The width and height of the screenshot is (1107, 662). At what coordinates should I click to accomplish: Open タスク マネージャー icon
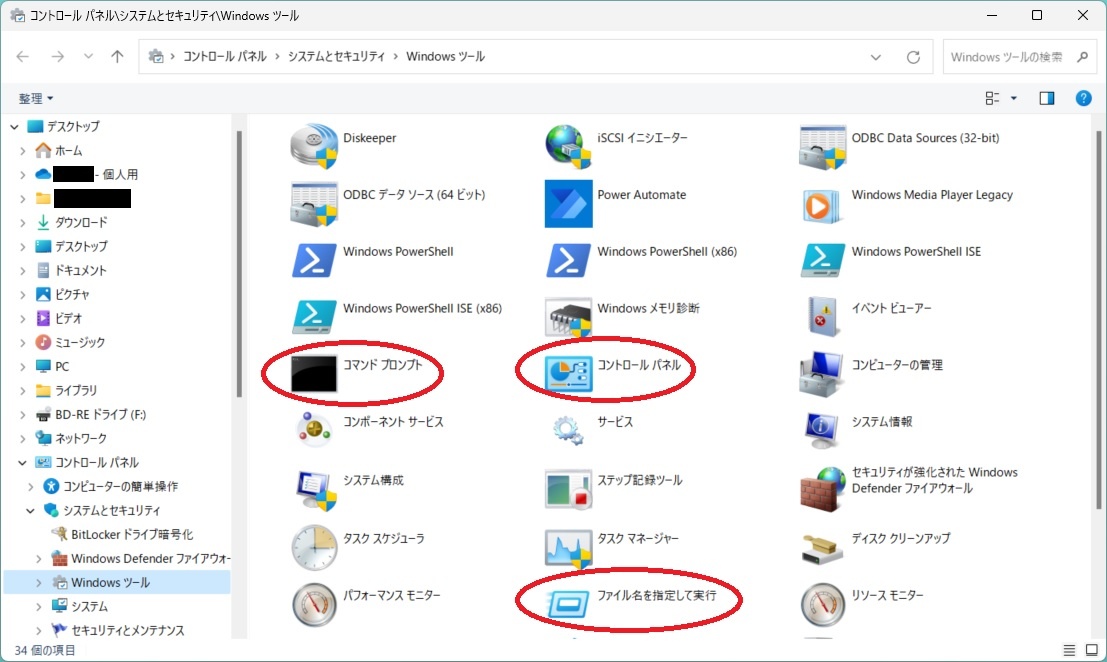click(x=568, y=548)
